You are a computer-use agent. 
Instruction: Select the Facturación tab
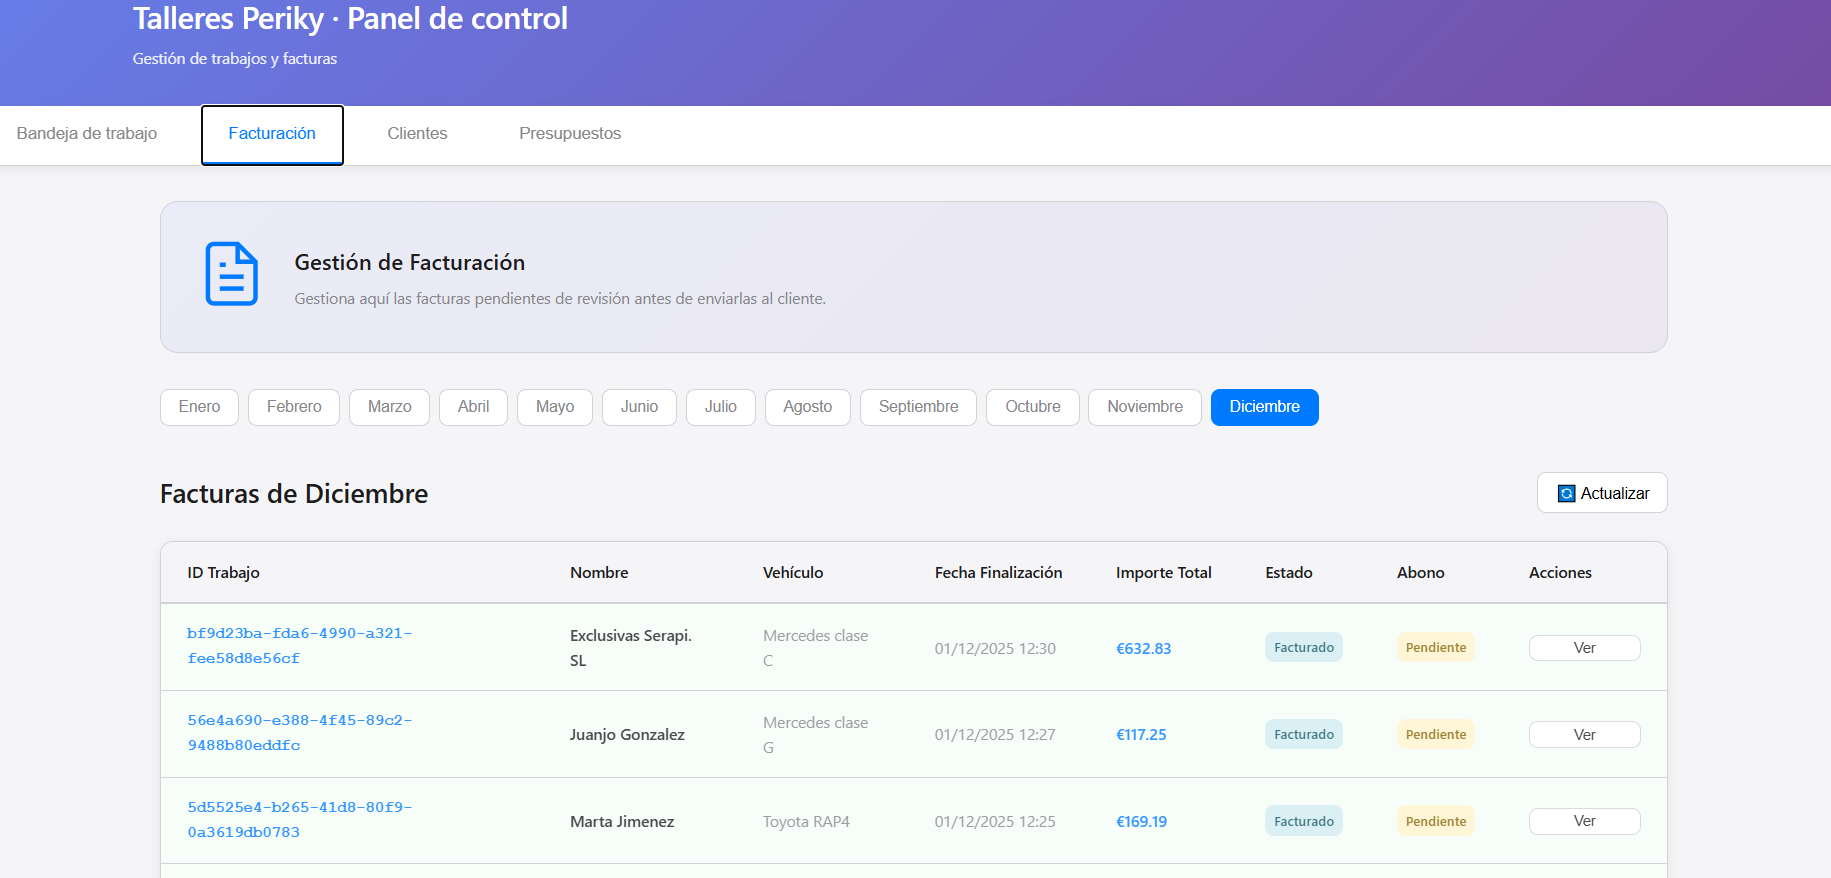coord(272,134)
